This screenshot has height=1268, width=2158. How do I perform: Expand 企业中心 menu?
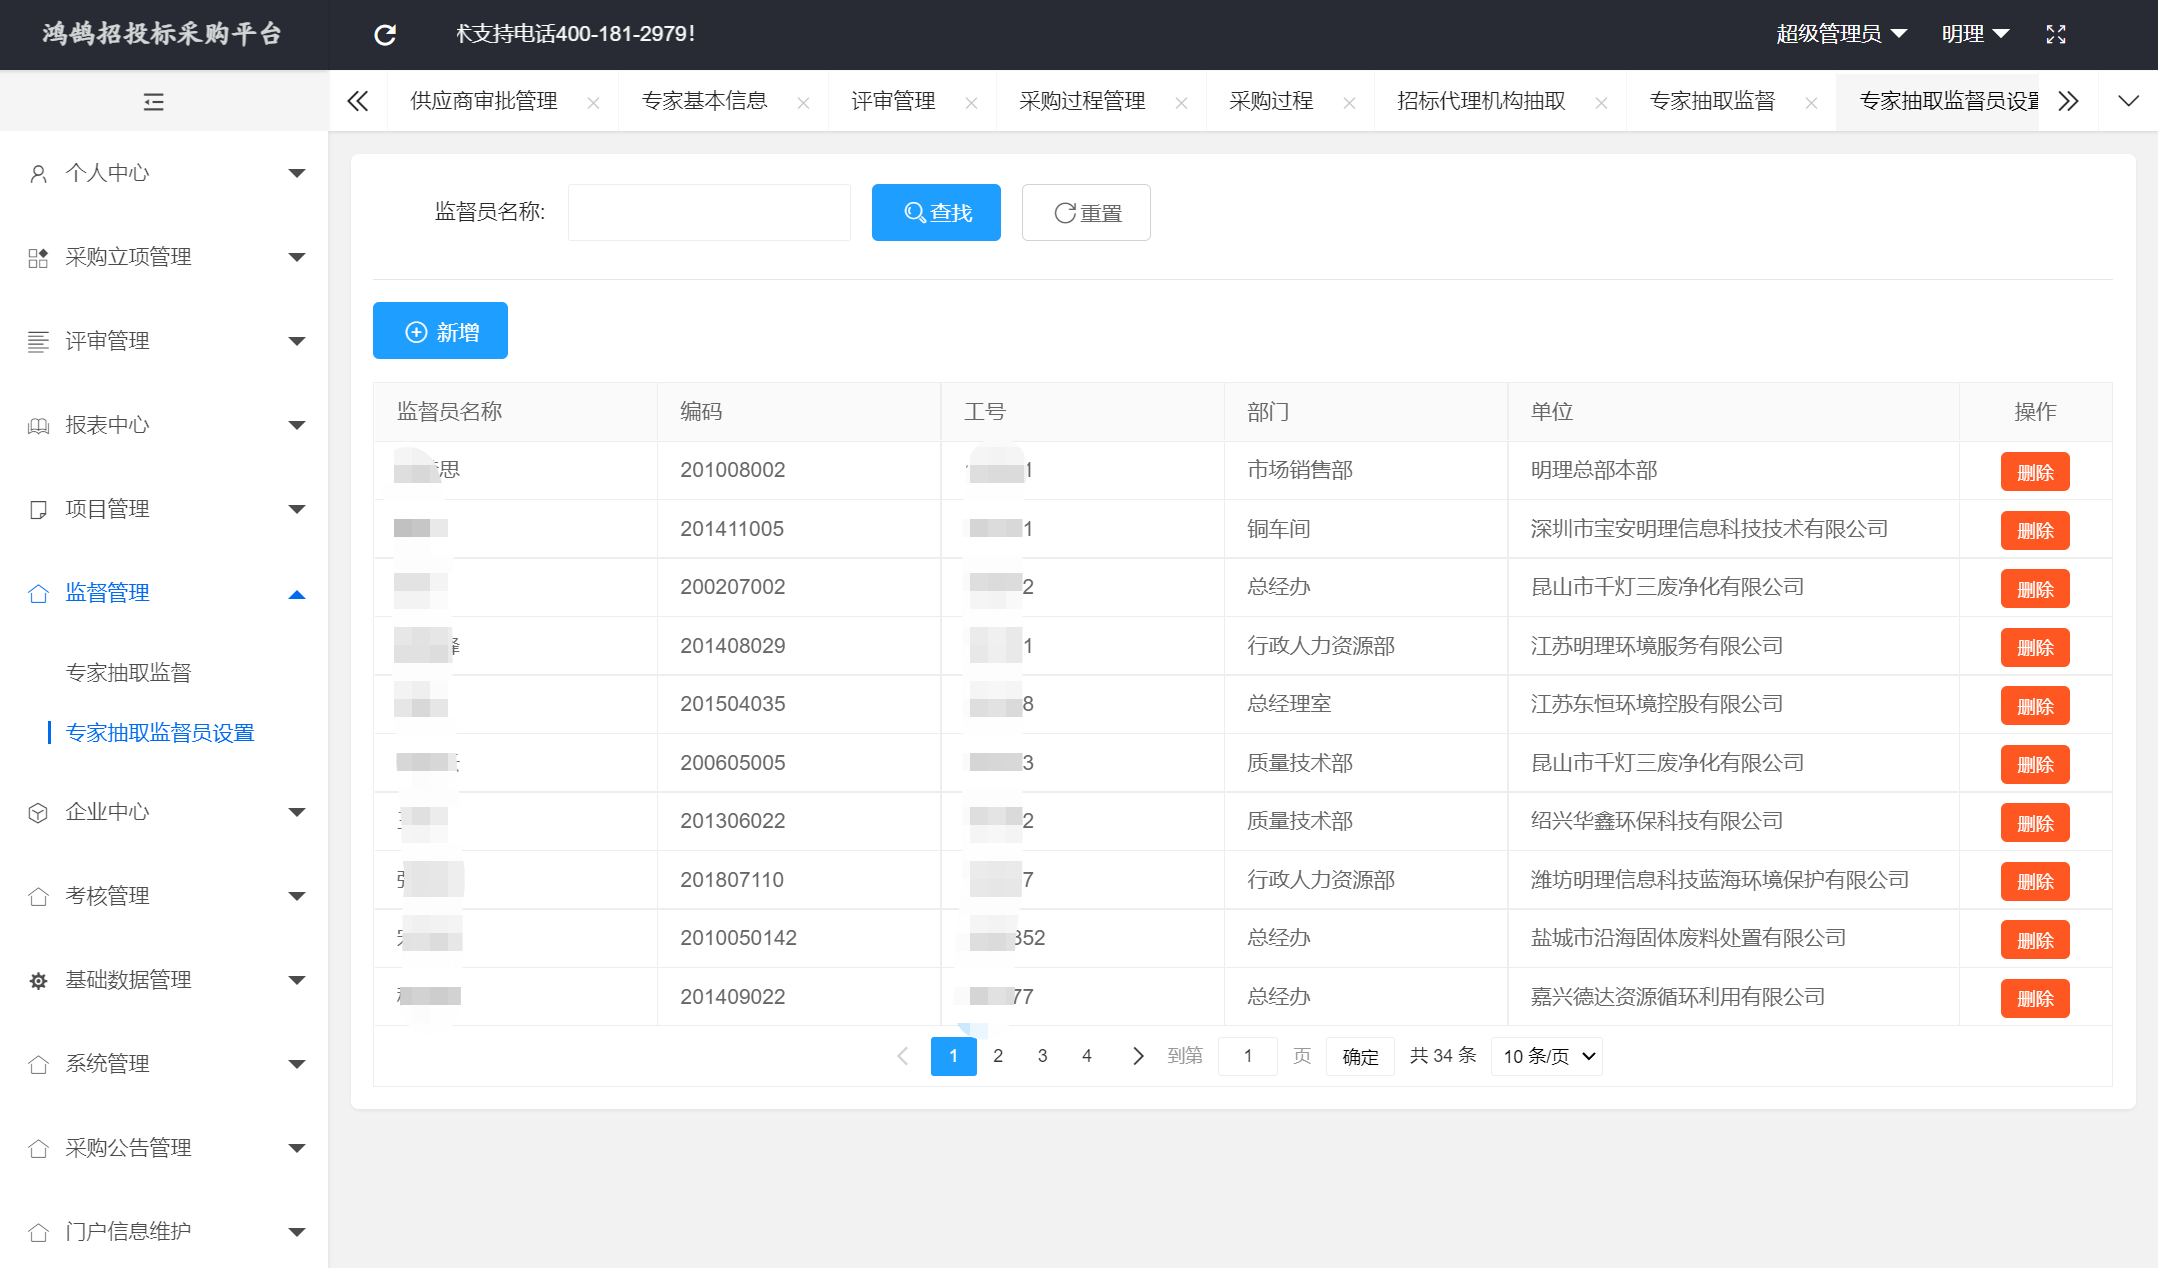pos(164,812)
